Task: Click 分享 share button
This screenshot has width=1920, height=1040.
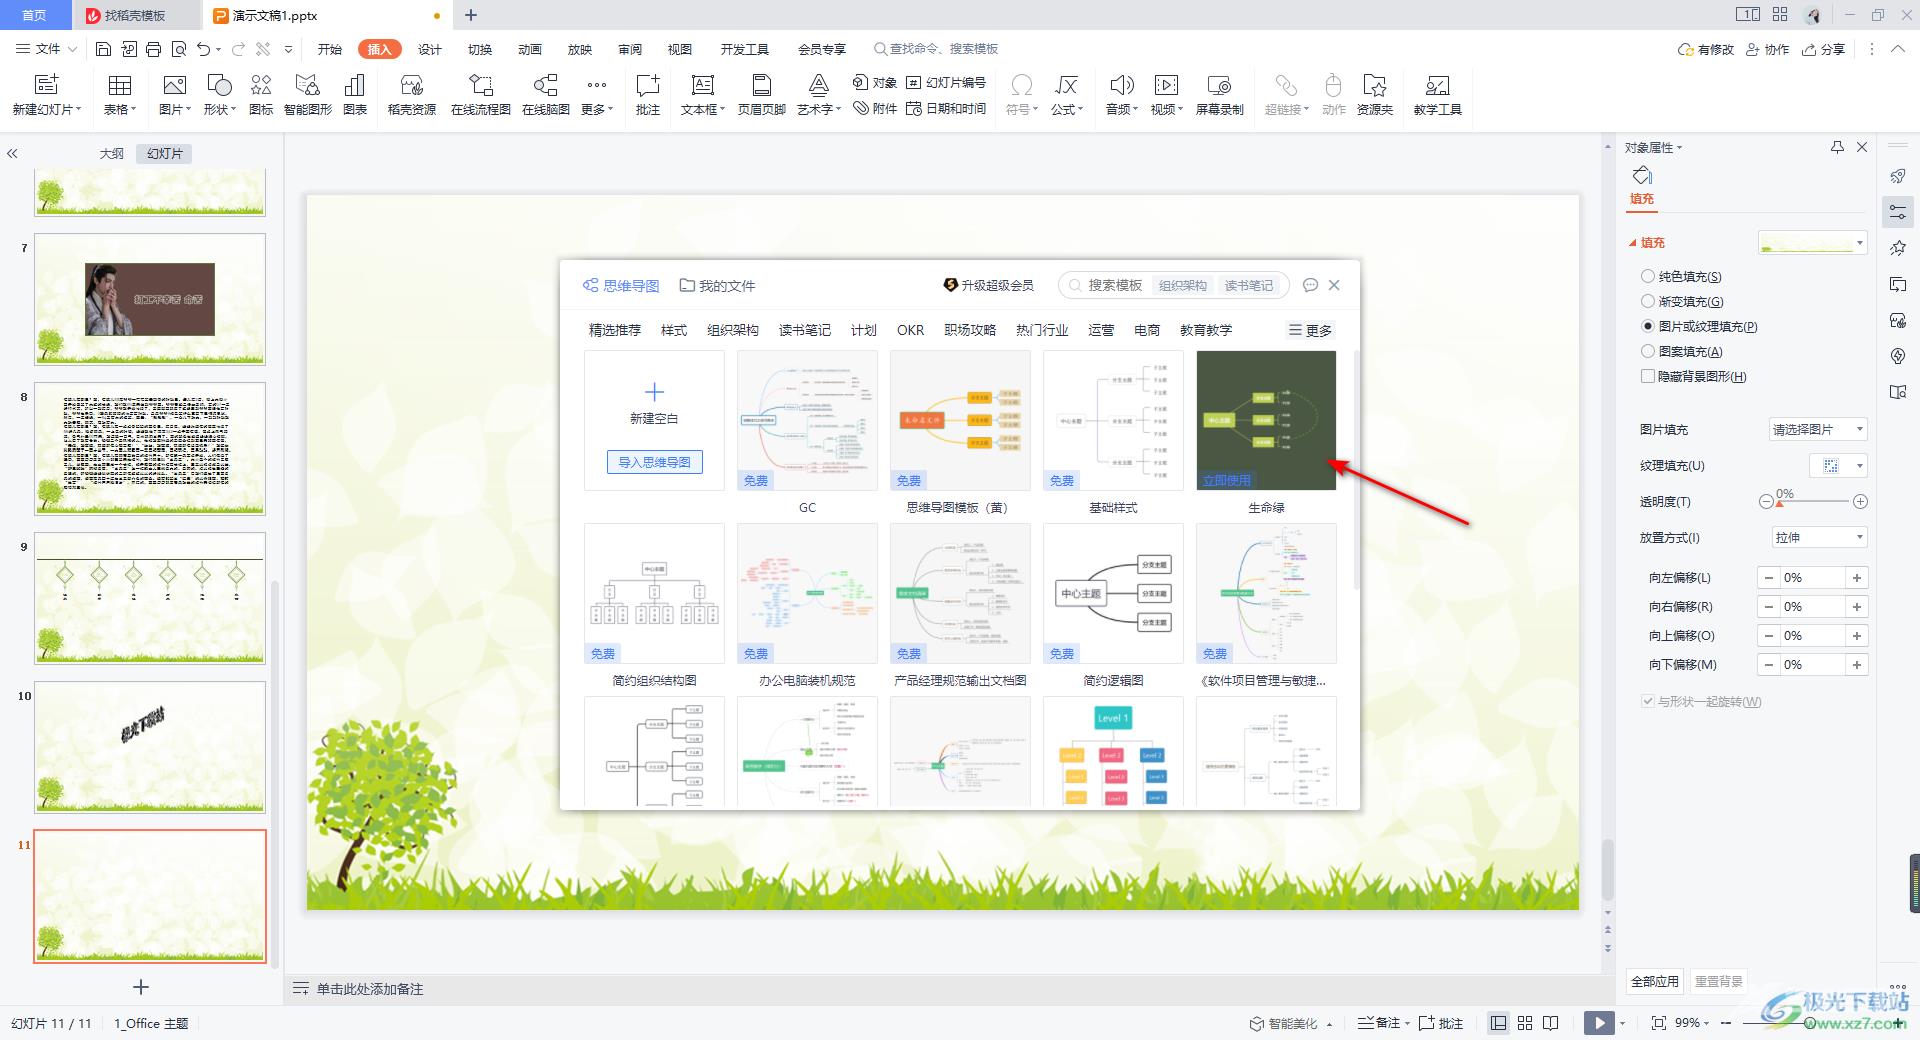Action: click(x=1823, y=49)
